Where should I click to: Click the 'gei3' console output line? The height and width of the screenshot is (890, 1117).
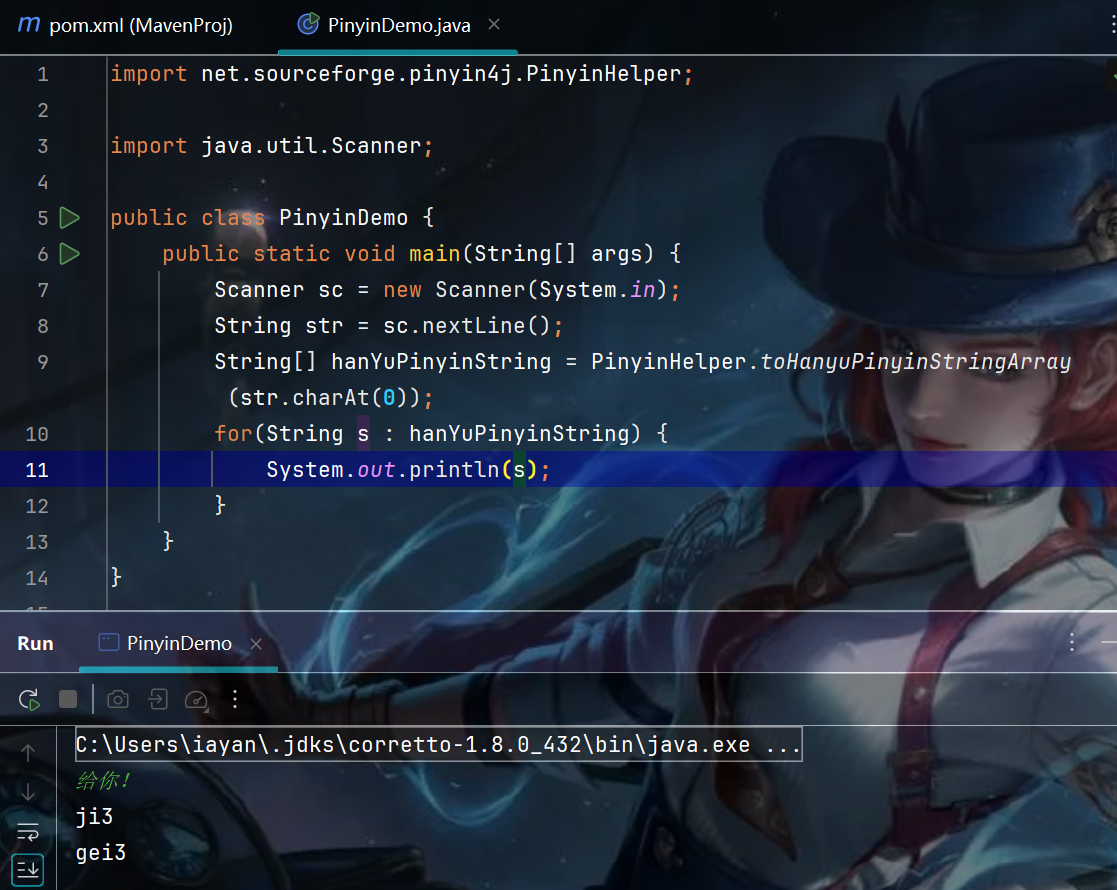tap(101, 853)
